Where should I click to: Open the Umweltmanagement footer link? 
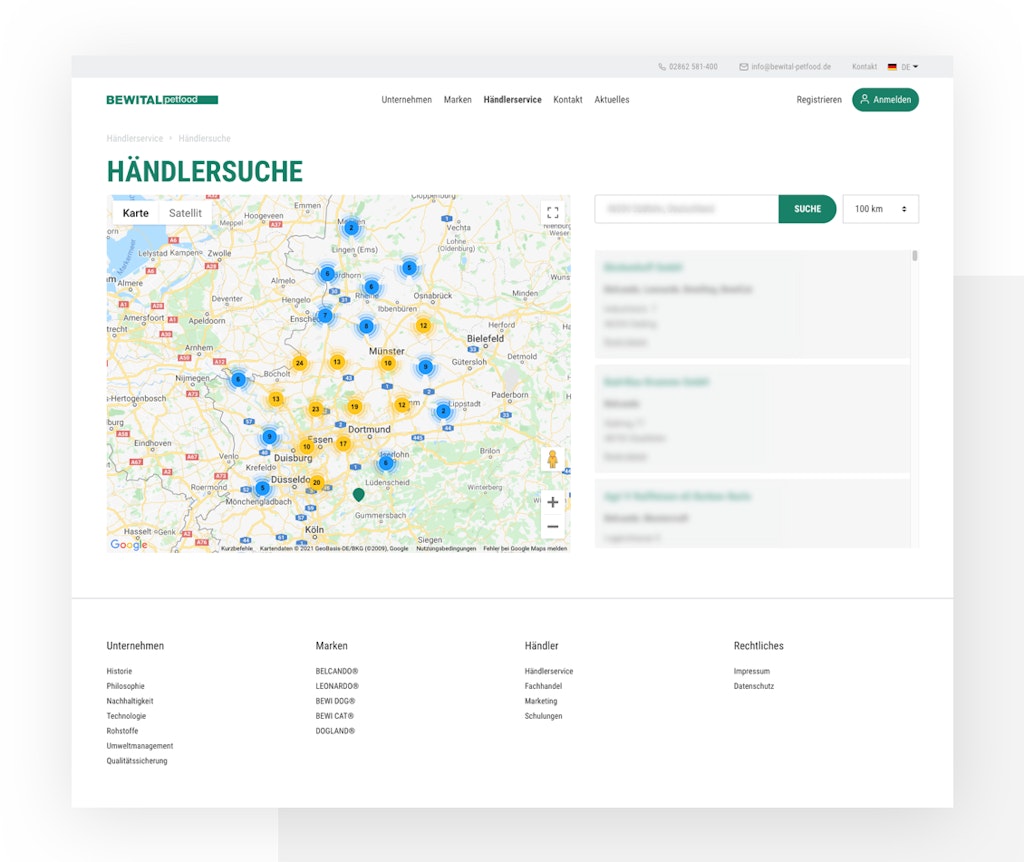pos(140,746)
